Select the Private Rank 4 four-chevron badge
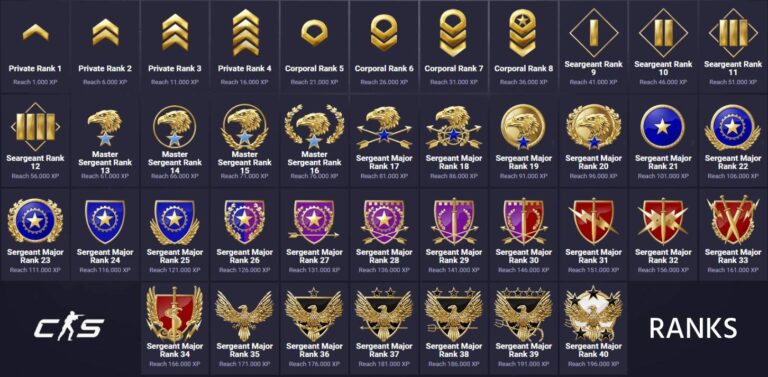 [x=245, y=32]
